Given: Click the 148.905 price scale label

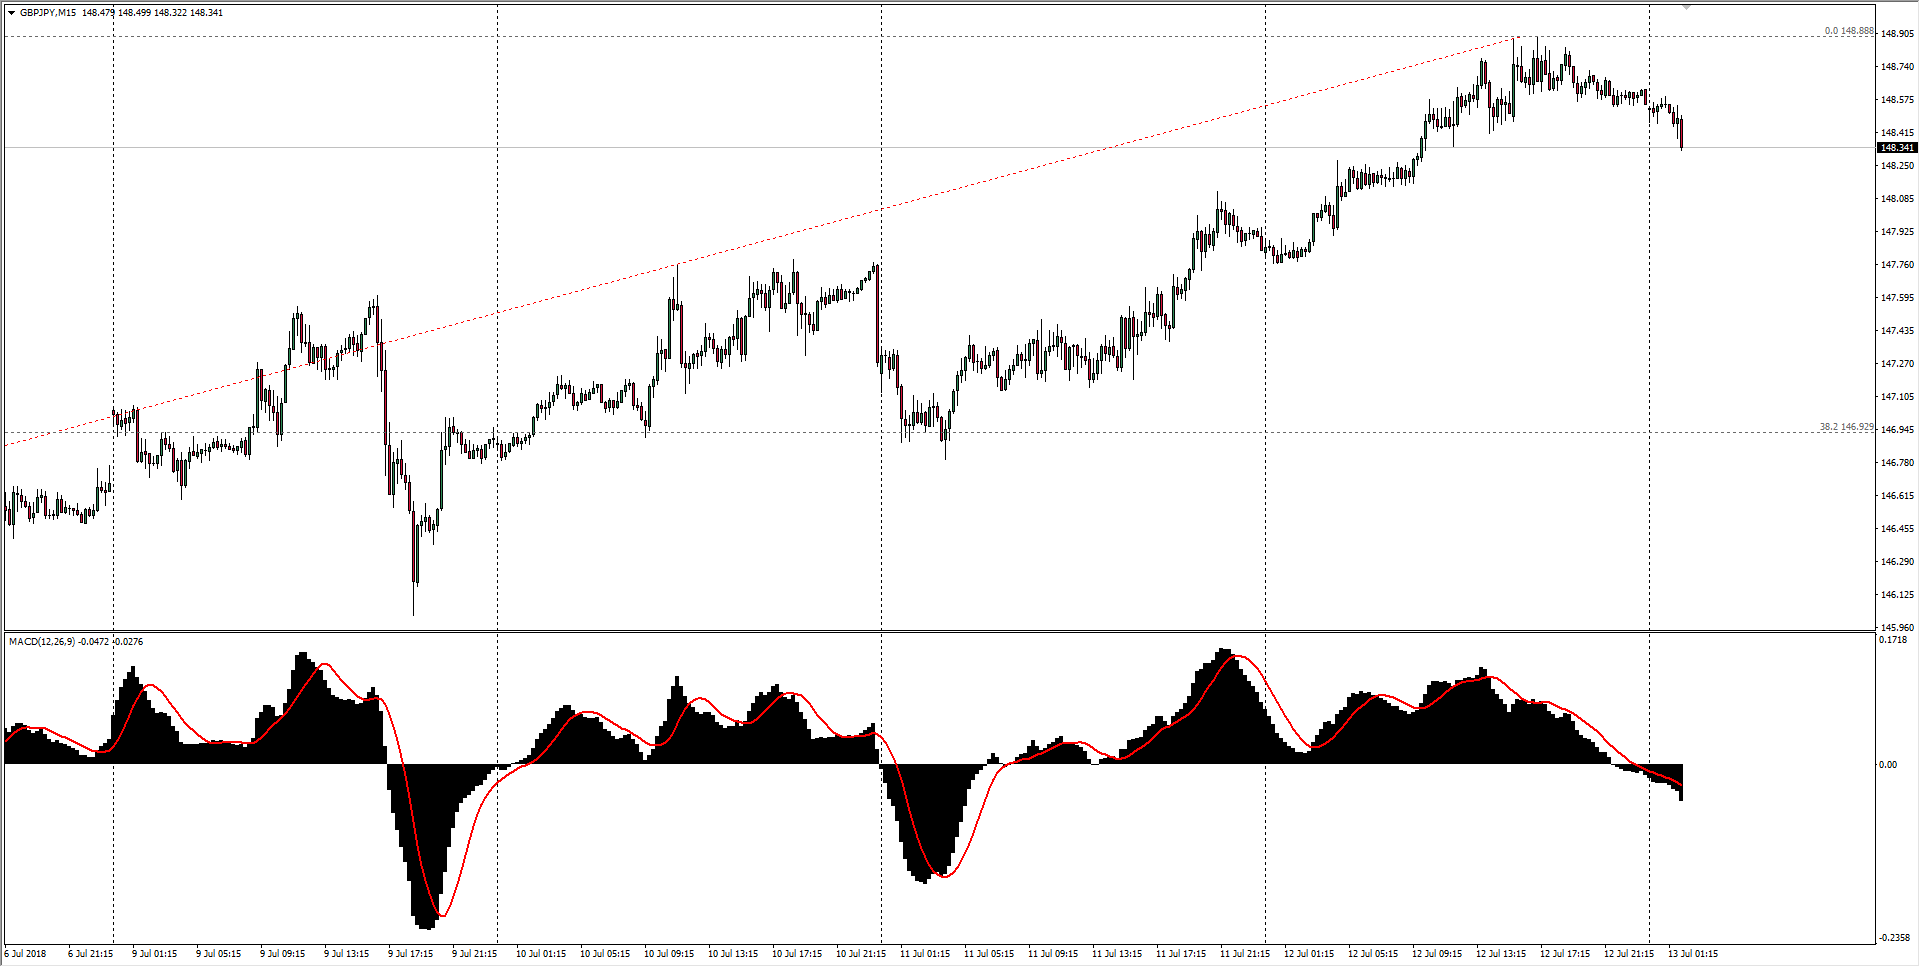Looking at the screenshot, I should coord(1897,34).
